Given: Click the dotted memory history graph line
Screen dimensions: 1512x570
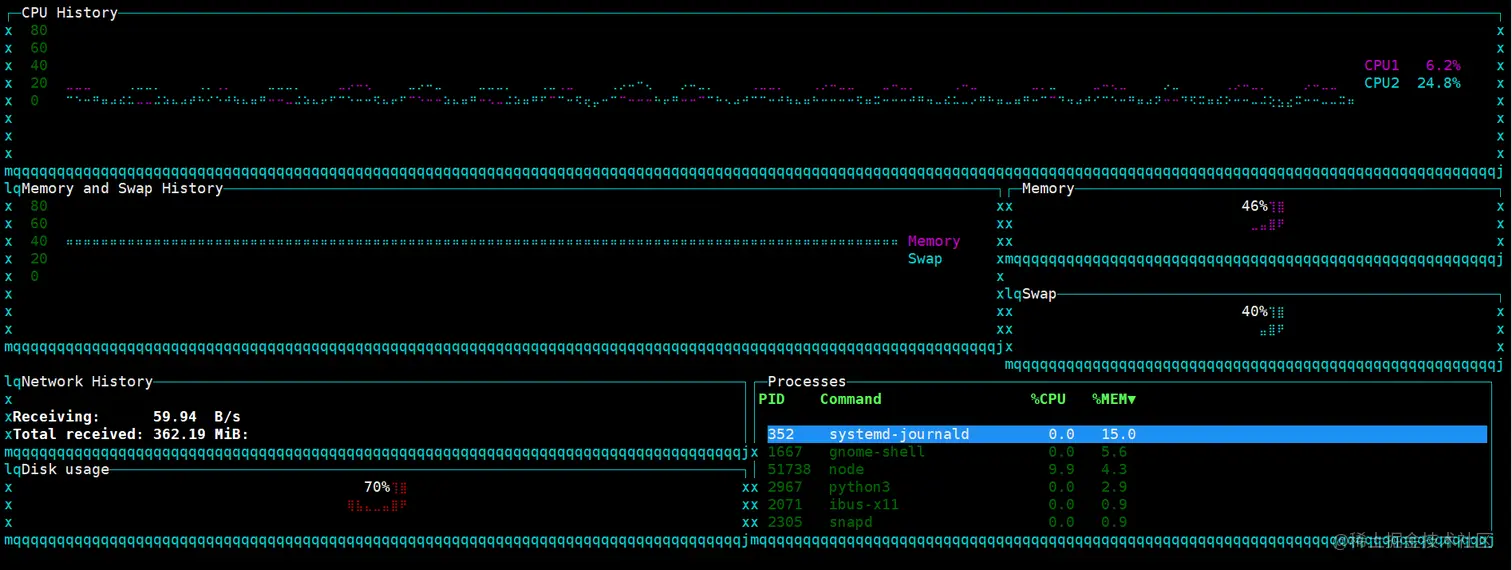Looking at the screenshot, I should (481, 242).
